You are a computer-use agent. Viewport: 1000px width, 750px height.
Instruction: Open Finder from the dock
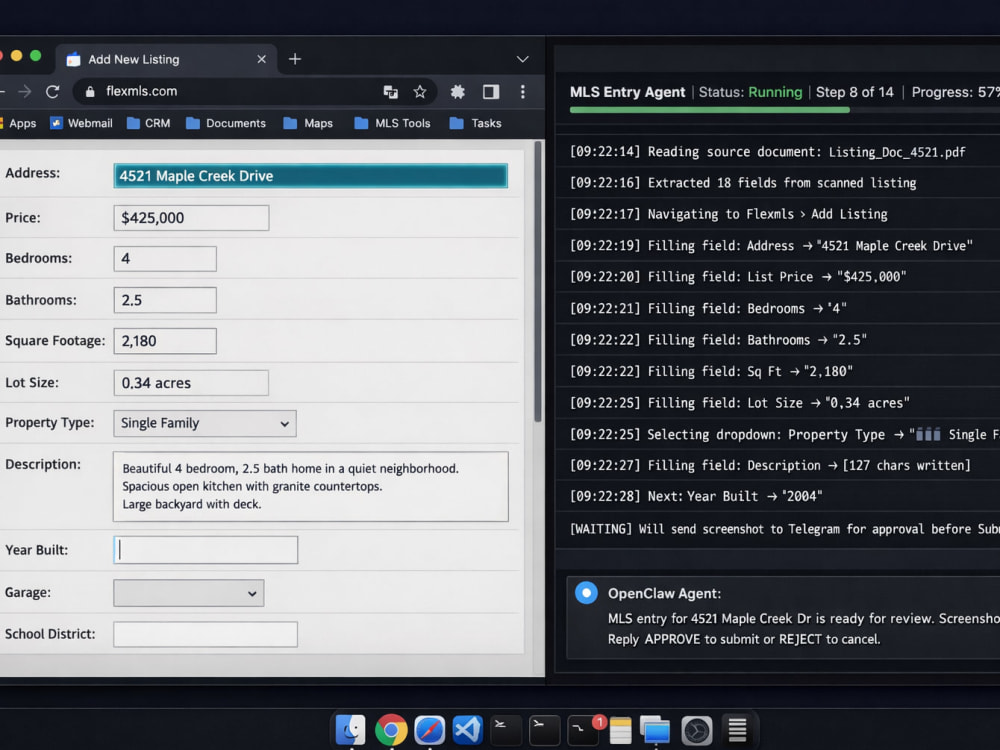(x=350, y=730)
